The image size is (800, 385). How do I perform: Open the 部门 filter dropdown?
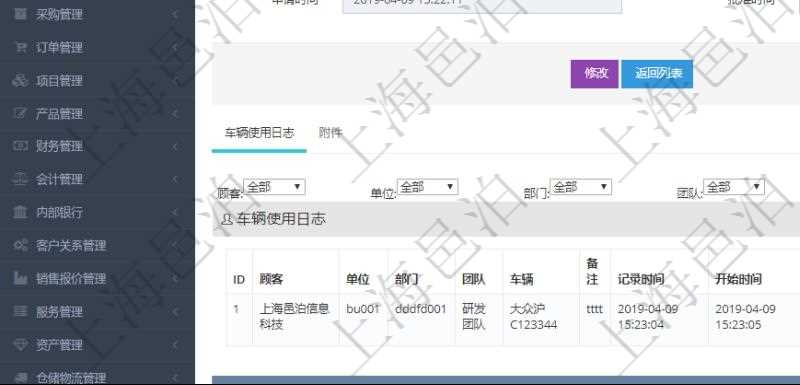580,187
